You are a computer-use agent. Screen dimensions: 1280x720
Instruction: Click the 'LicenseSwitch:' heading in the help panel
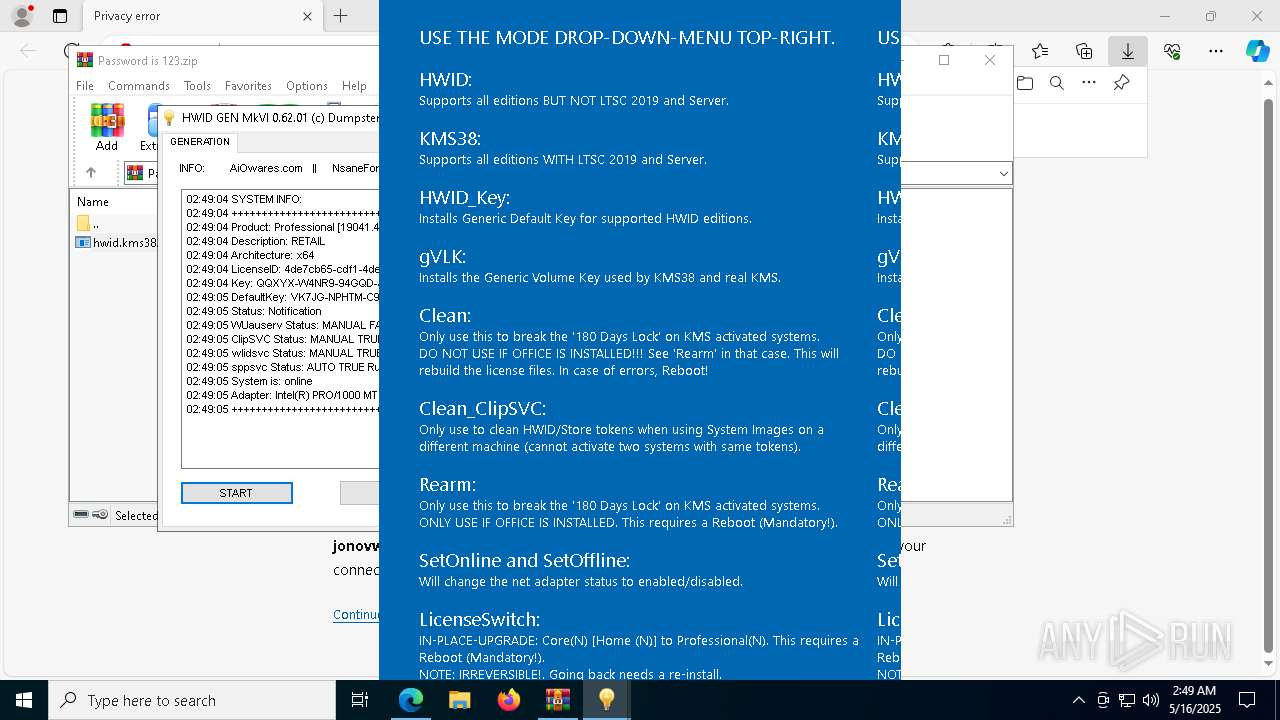coord(479,619)
